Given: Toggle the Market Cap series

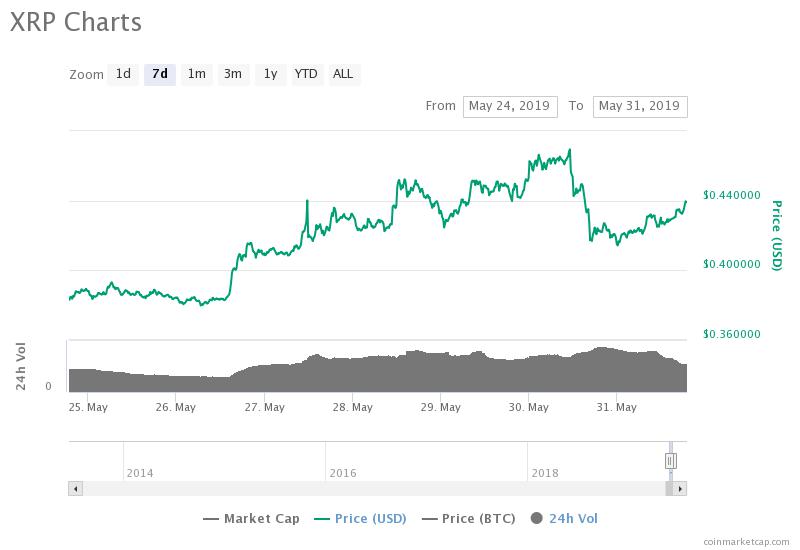Looking at the screenshot, I should tap(251, 519).
